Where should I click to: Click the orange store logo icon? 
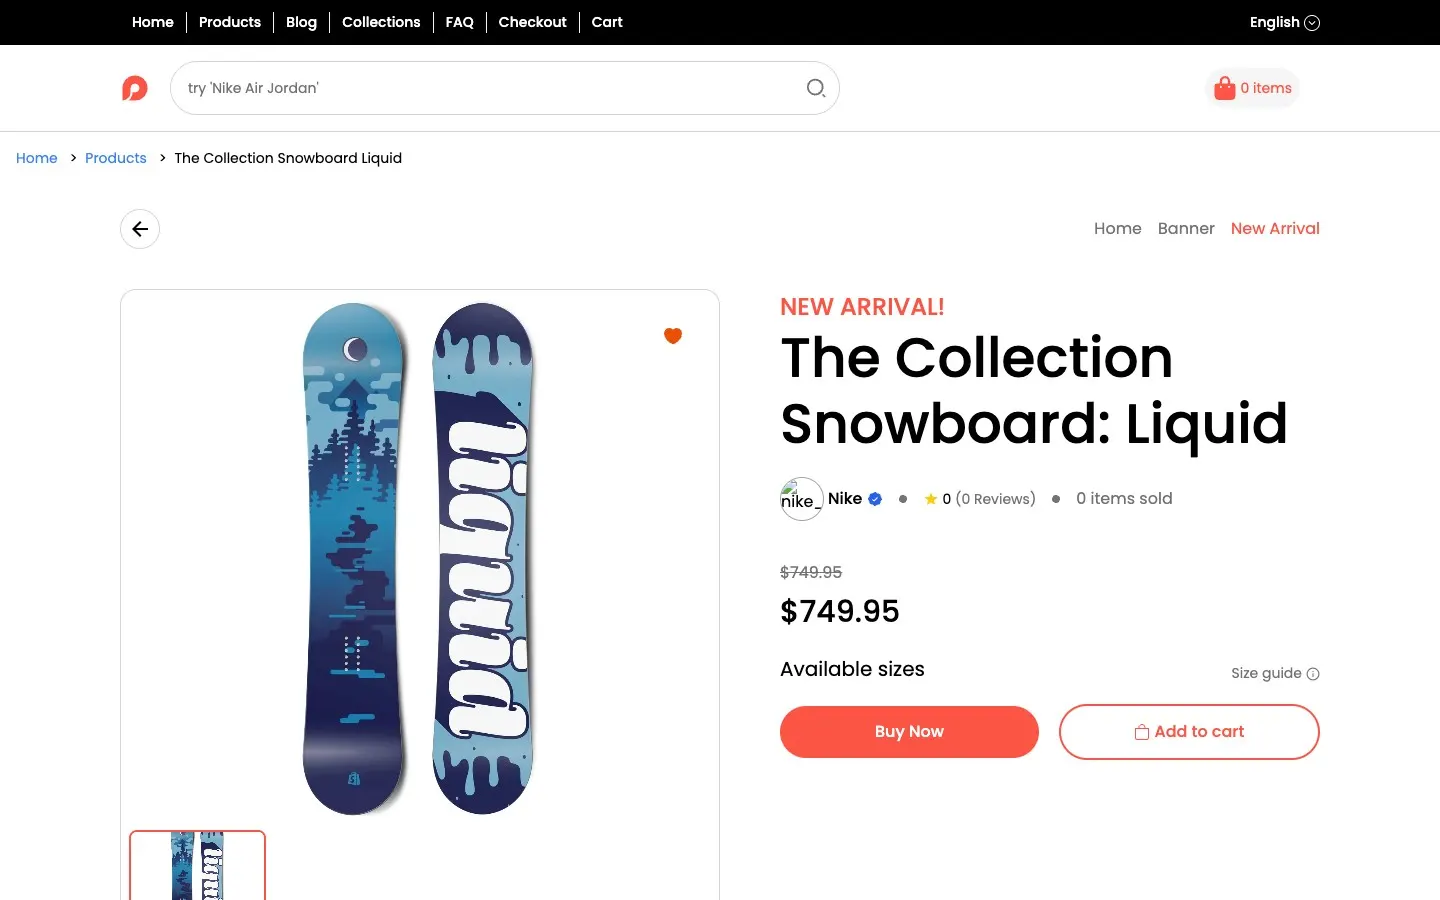[x=135, y=88]
